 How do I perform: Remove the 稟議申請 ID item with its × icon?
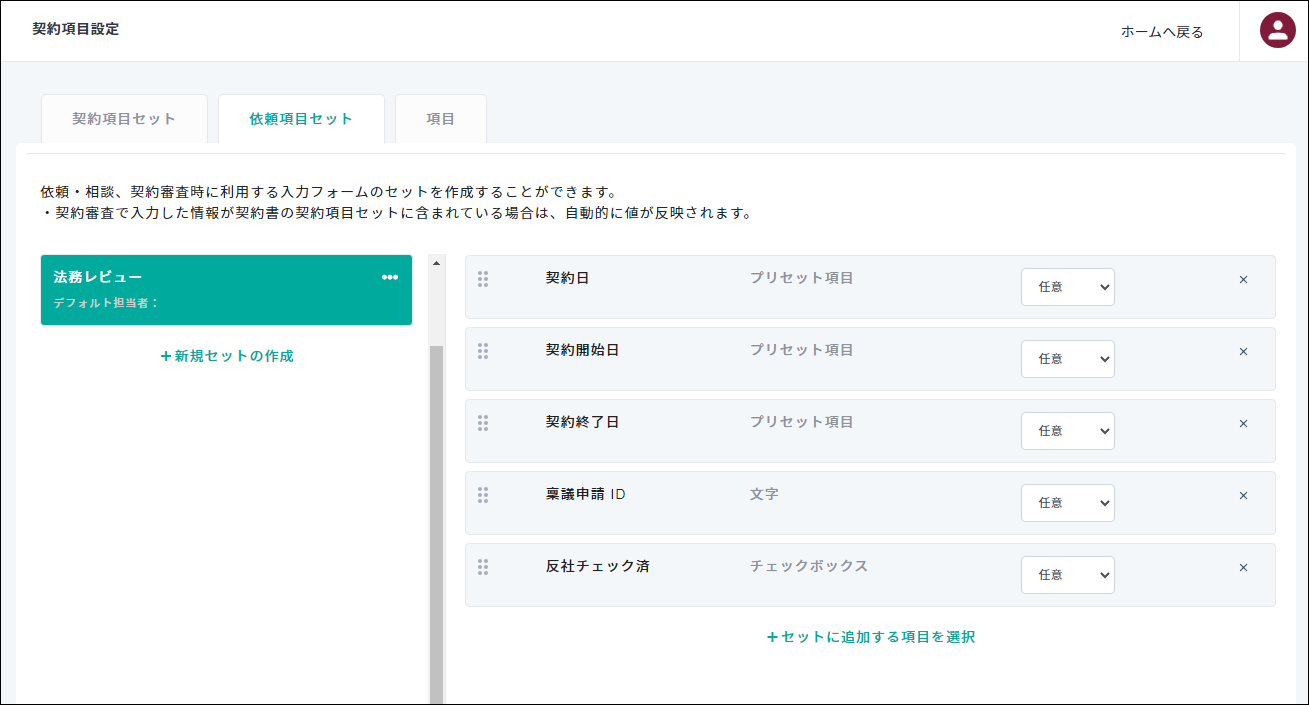click(1243, 495)
